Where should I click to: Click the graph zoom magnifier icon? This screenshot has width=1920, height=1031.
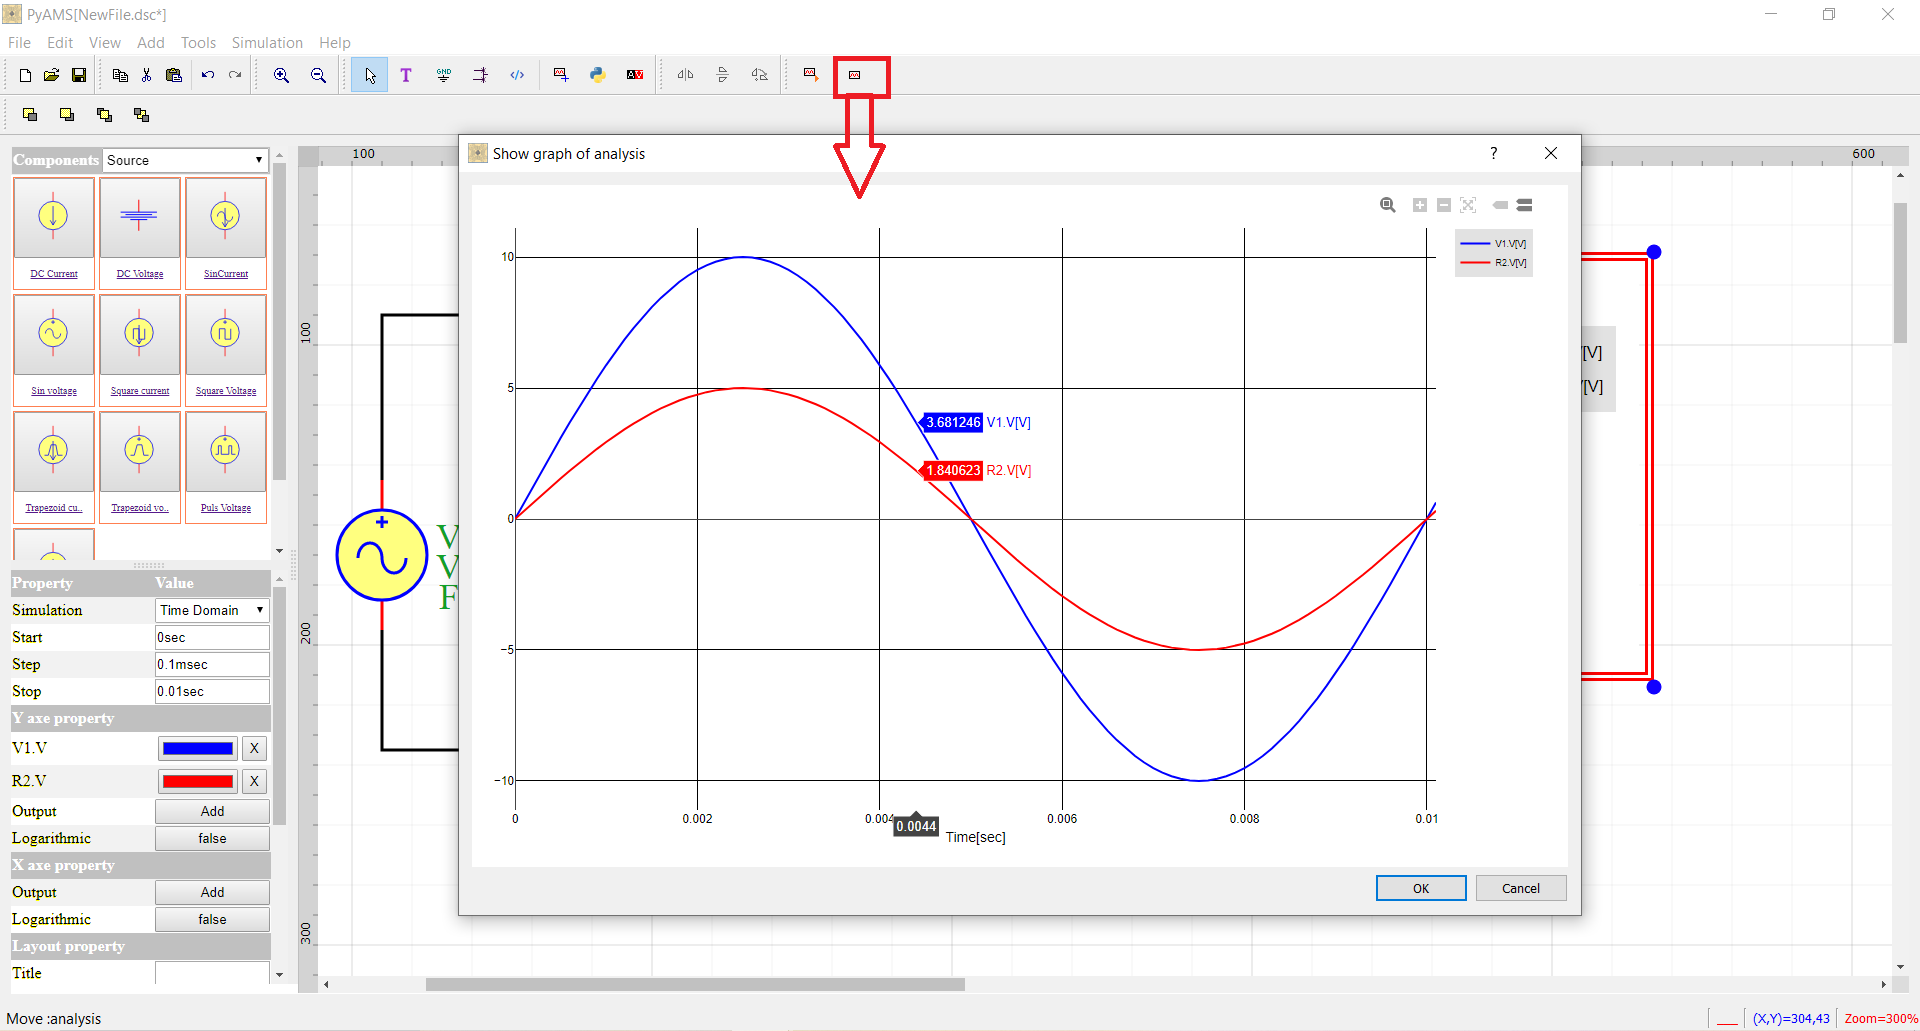(1388, 205)
